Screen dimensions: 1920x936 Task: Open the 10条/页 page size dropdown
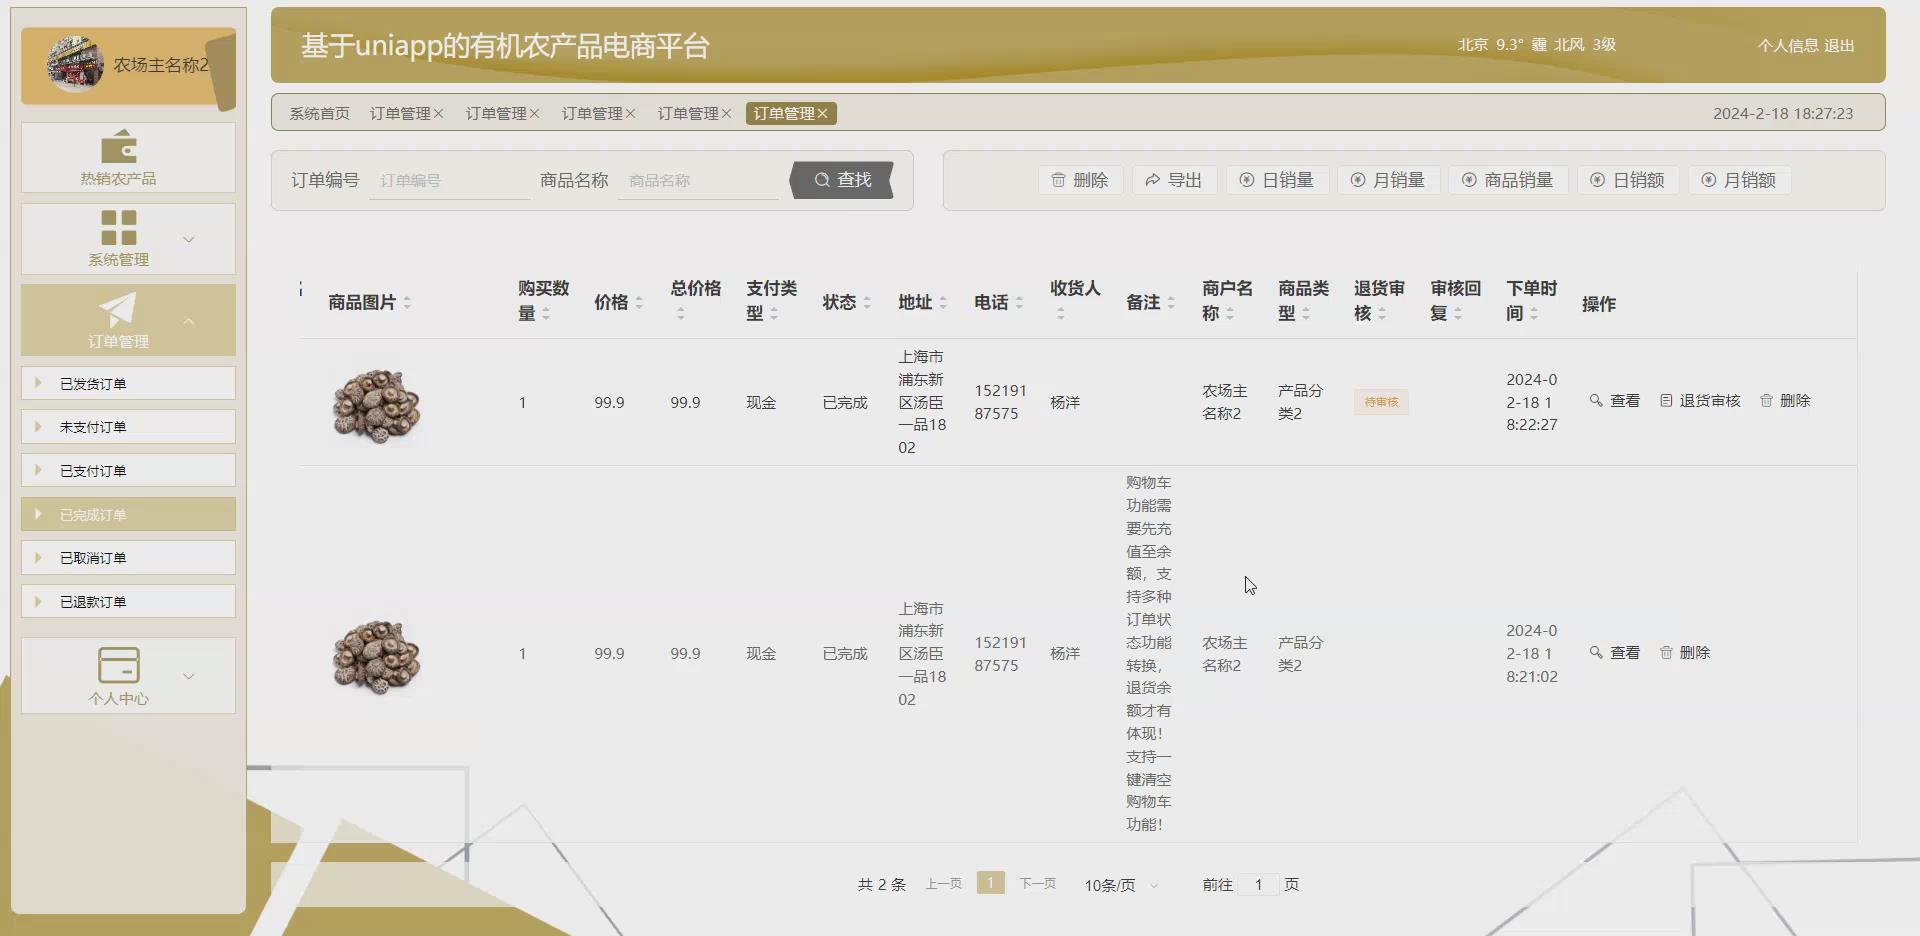(x=1122, y=885)
